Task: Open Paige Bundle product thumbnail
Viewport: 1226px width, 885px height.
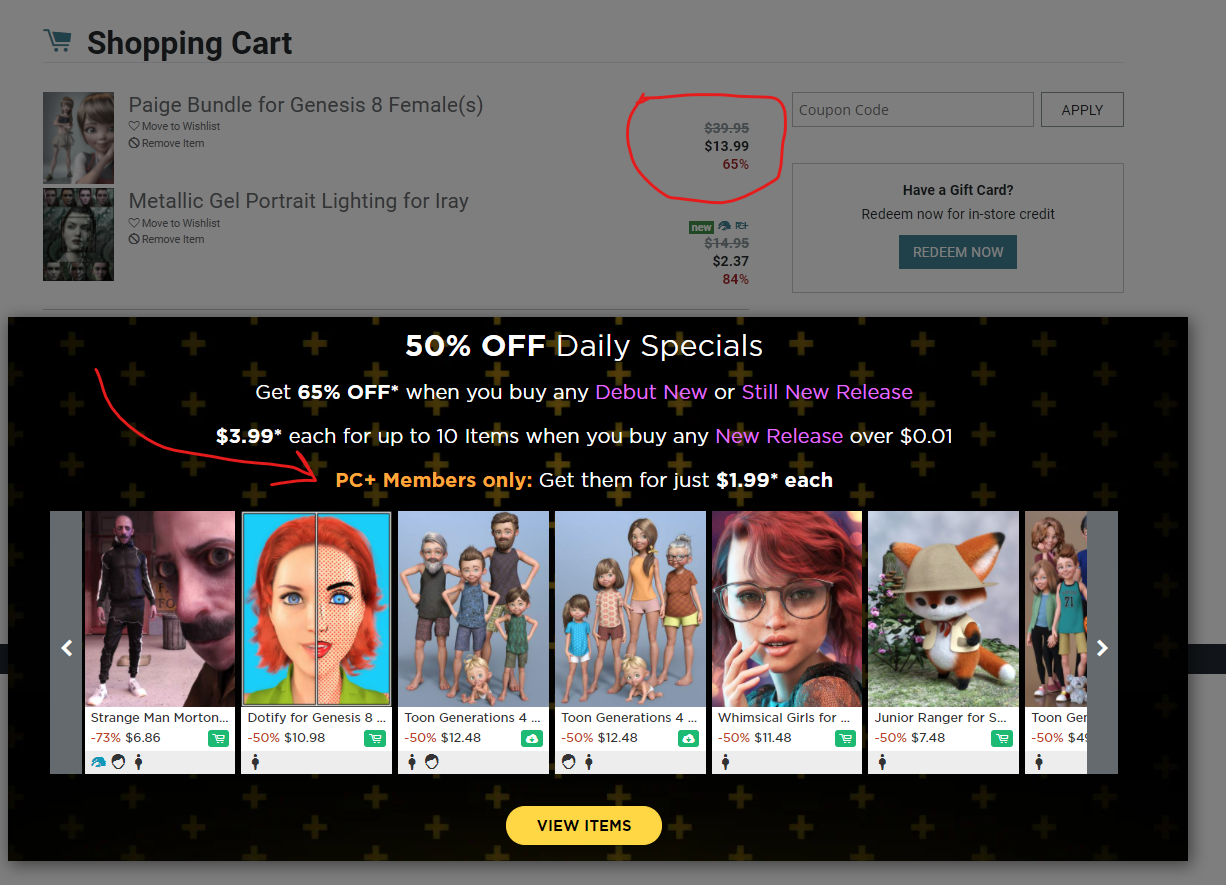Action: [78, 138]
